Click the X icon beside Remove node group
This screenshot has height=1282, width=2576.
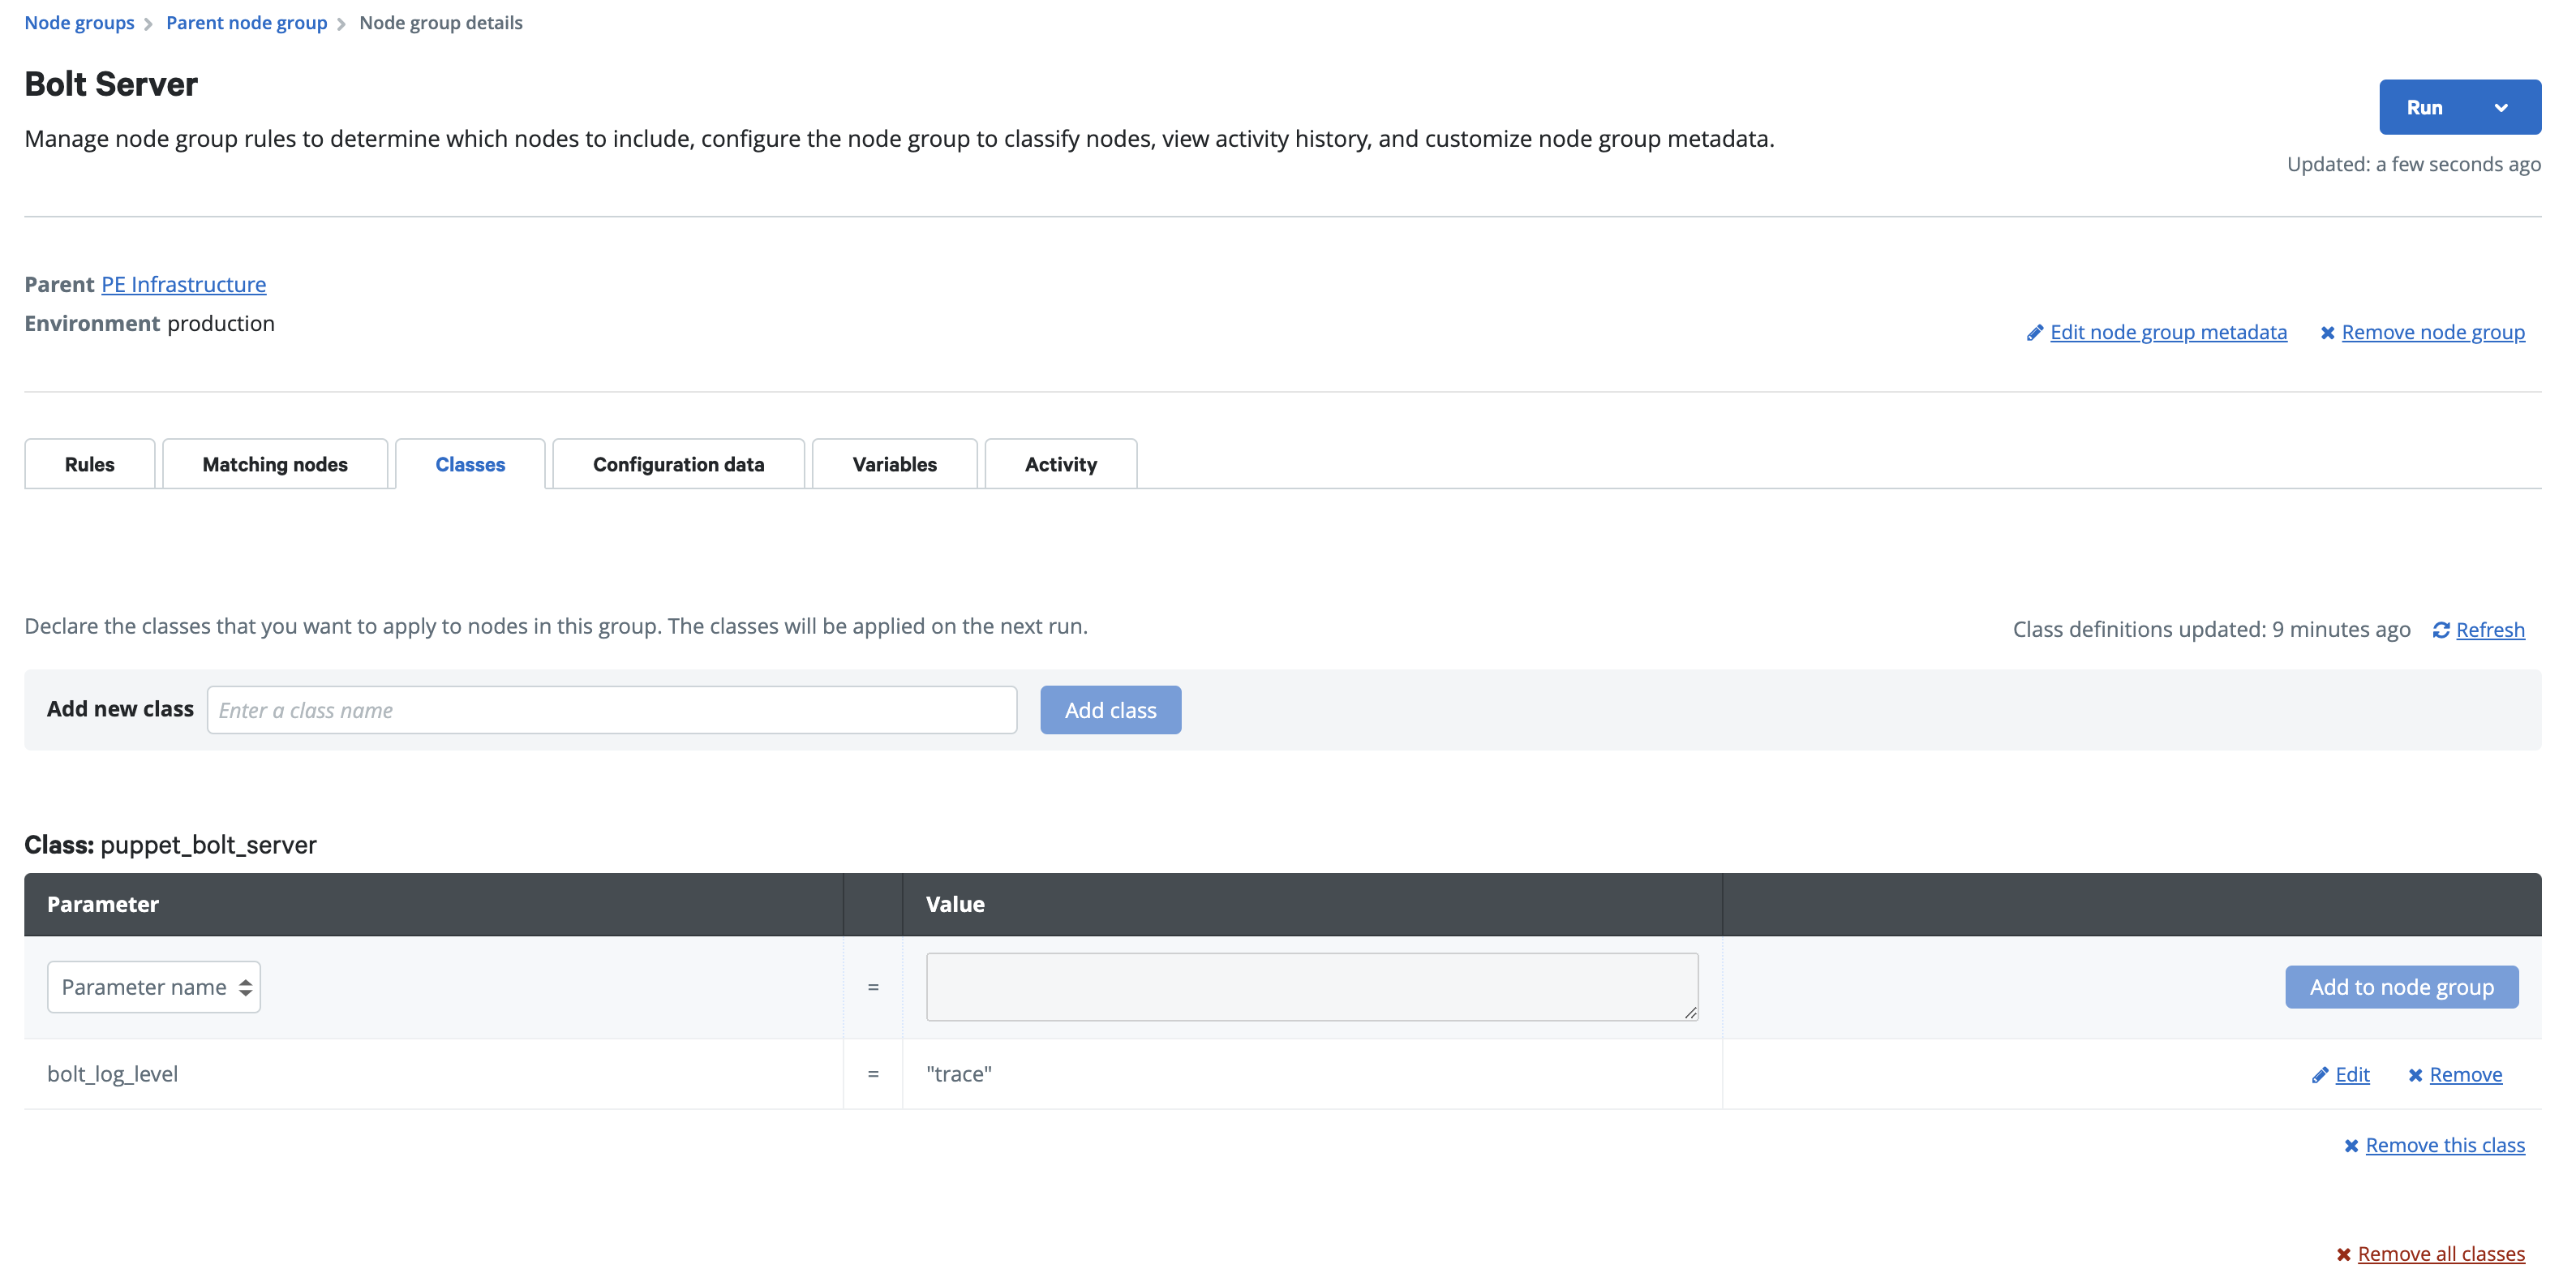click(x=2327, y=333)
